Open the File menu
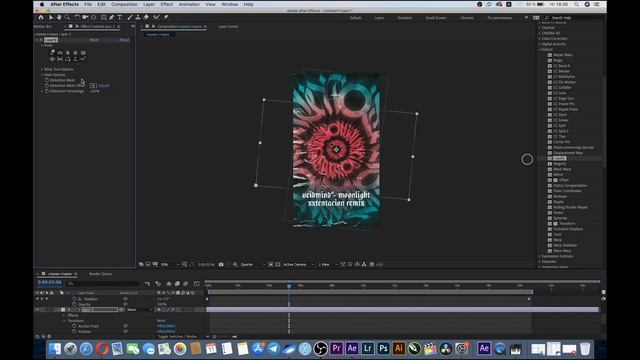 click(88, 4)
